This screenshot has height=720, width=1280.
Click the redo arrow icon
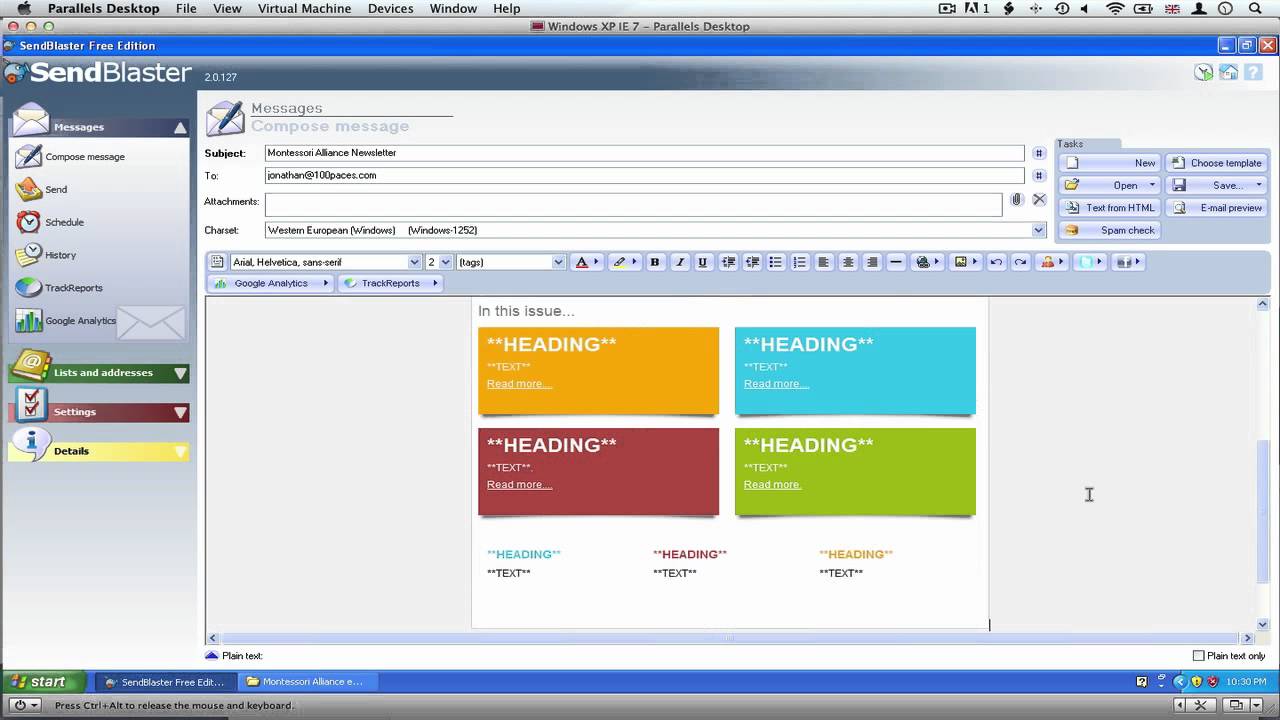click(x=1020, y=262)
